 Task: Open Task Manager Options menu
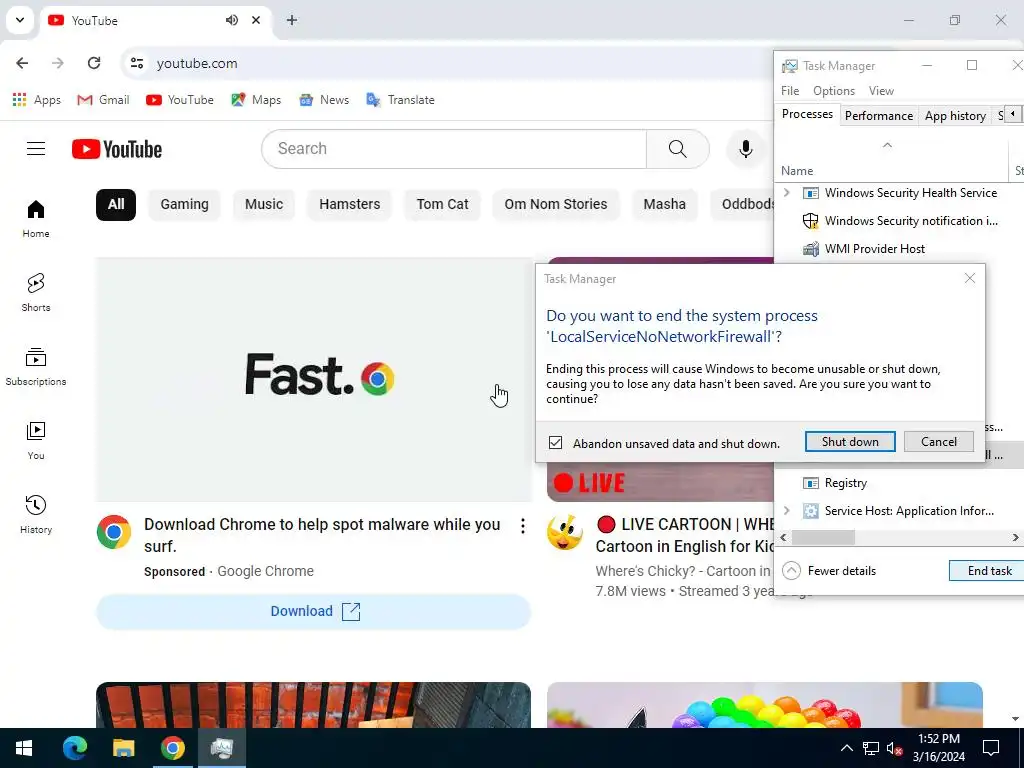coord(834,91)
